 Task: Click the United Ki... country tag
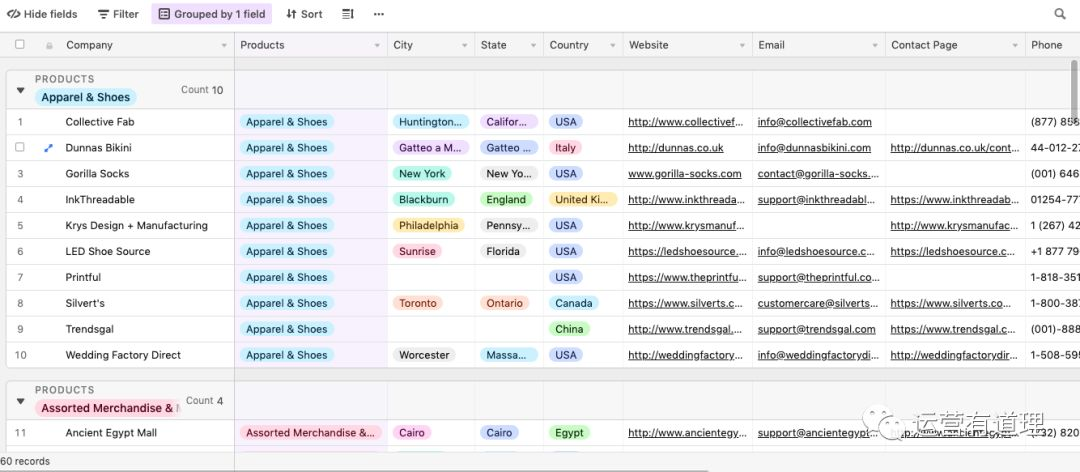(x=583, y=200)
